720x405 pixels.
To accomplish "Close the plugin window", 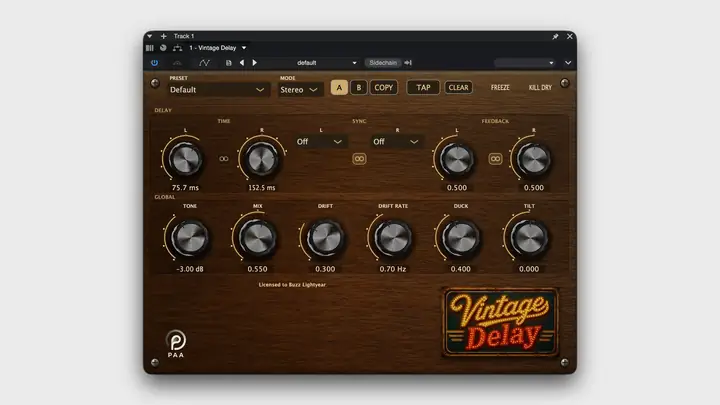I will point(569,36).
